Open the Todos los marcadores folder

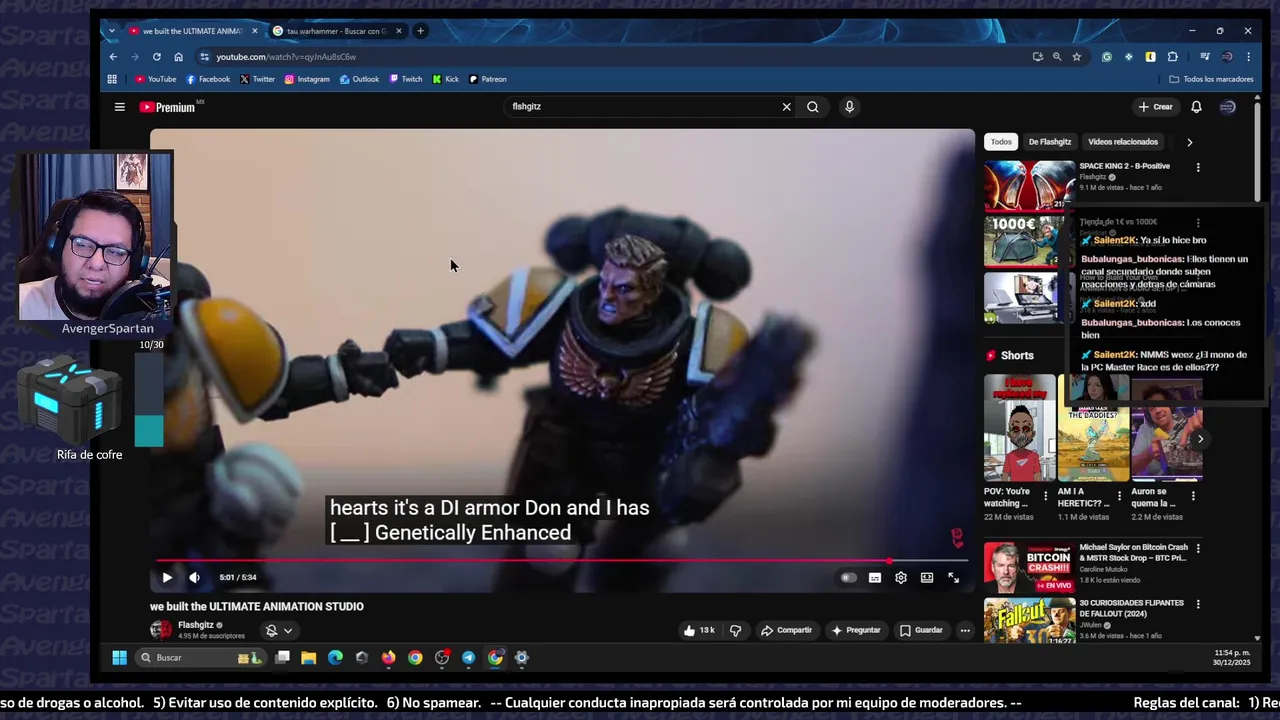(x=1211, y=79)
